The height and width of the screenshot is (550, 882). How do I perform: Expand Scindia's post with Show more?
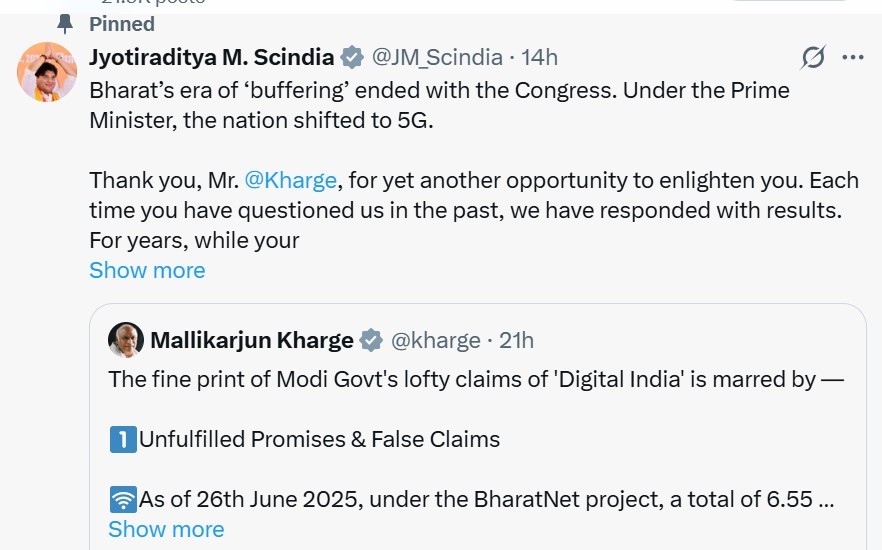pos(147,270)
